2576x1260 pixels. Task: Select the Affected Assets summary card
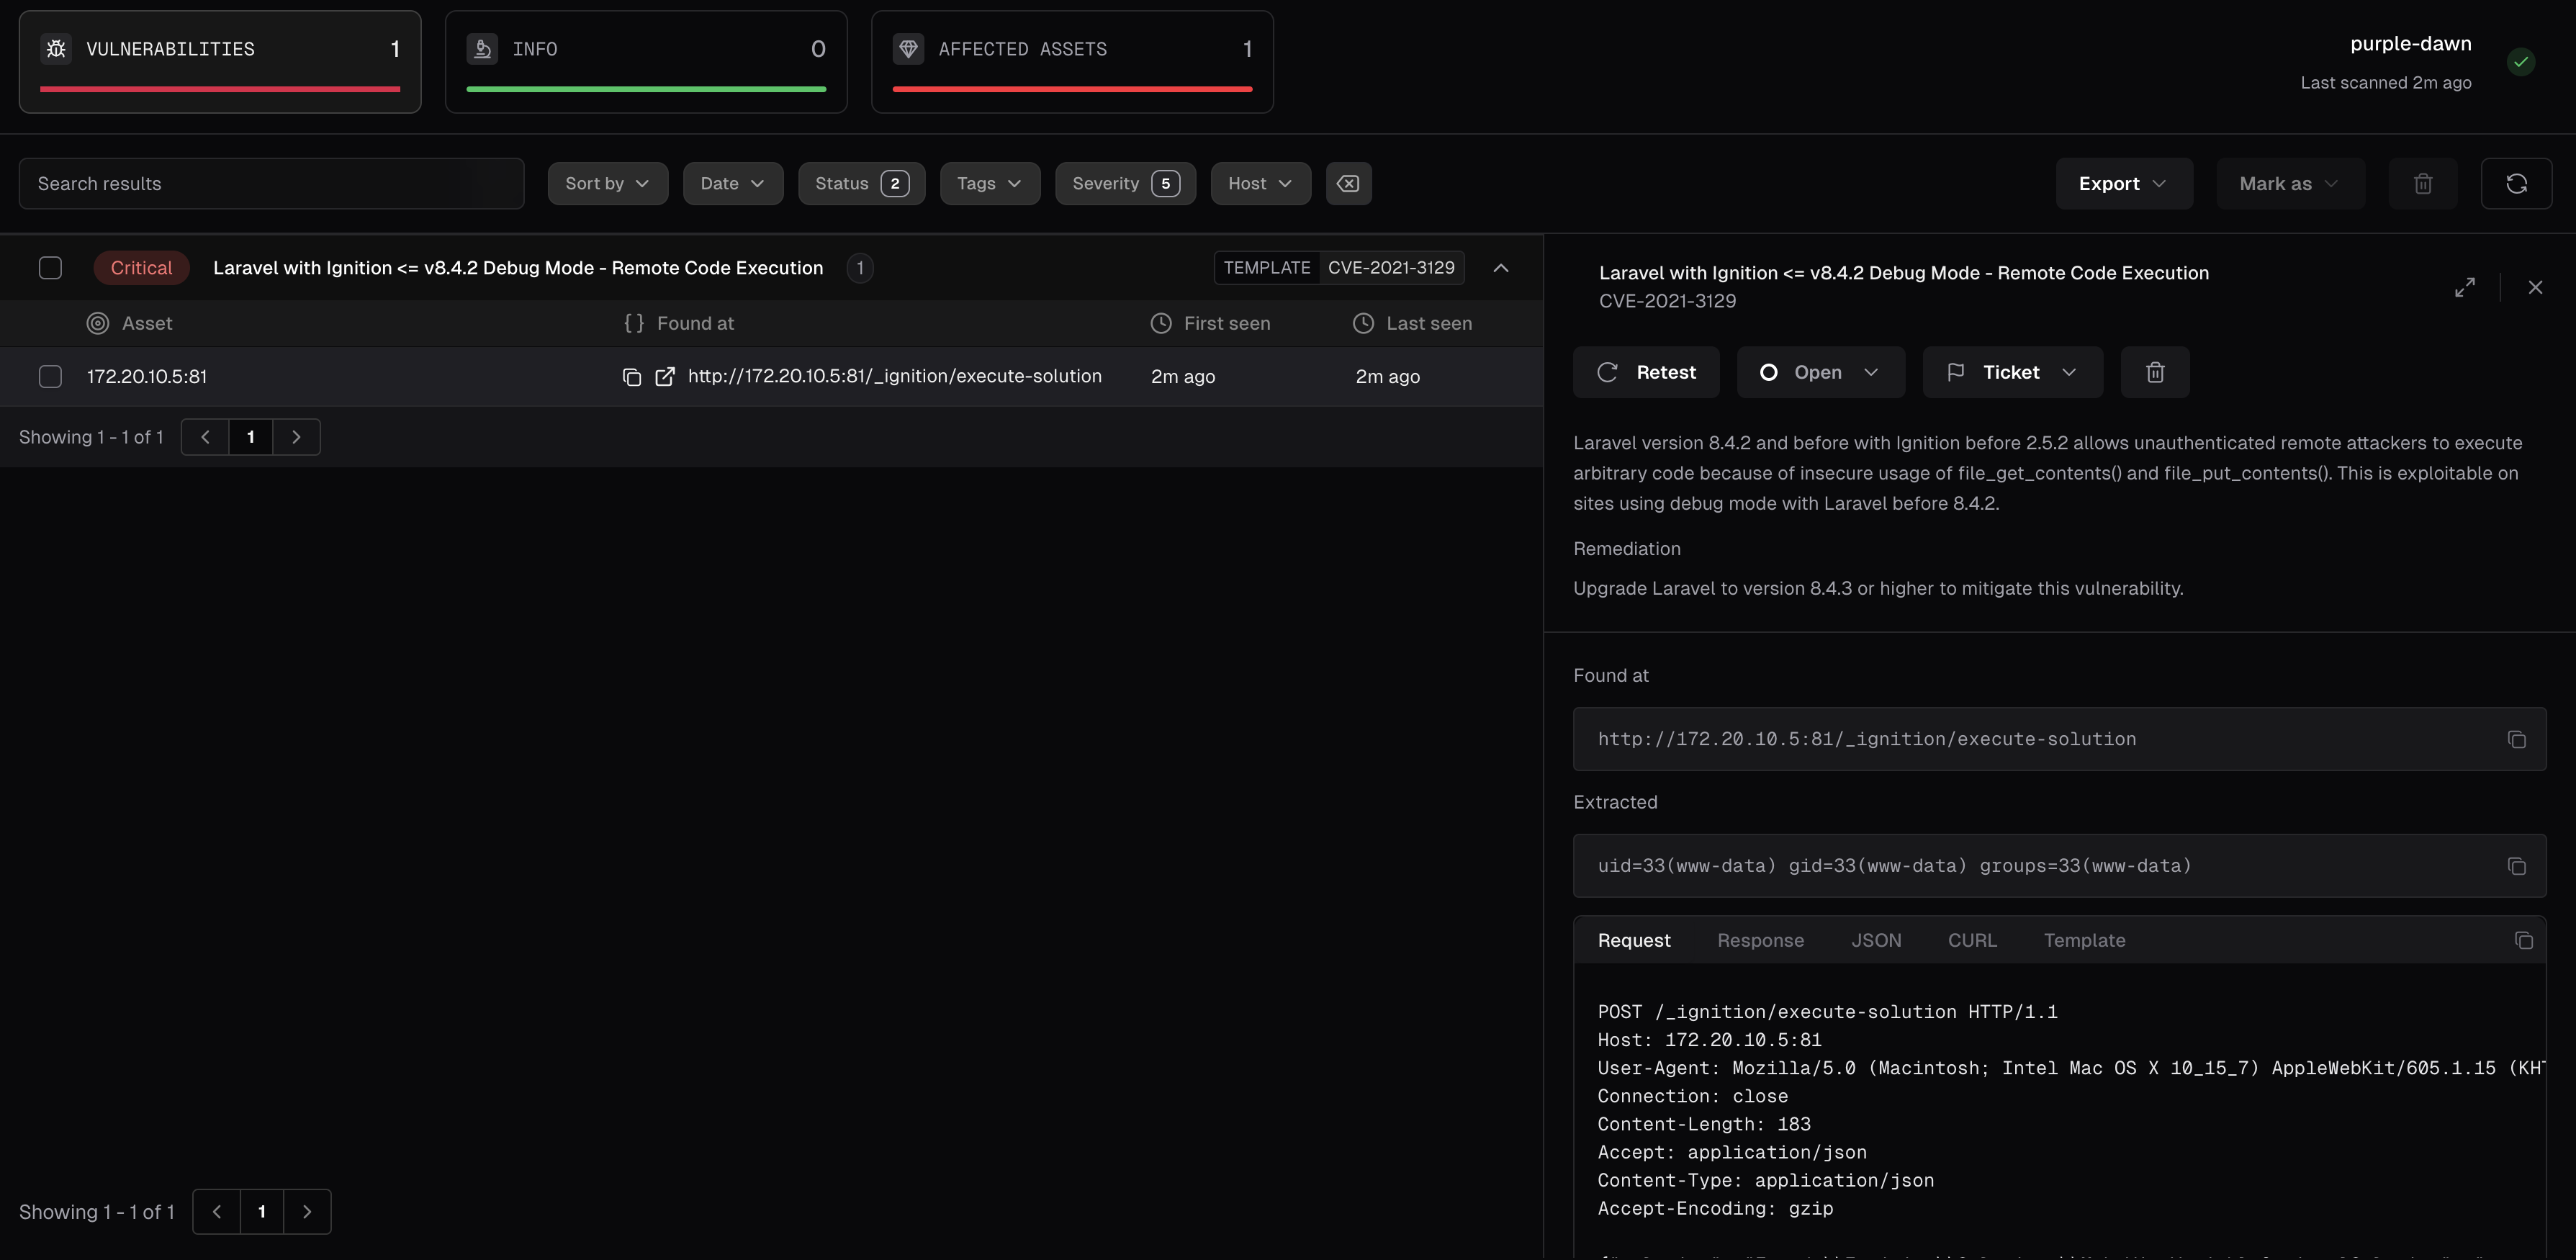point(1071,62)
